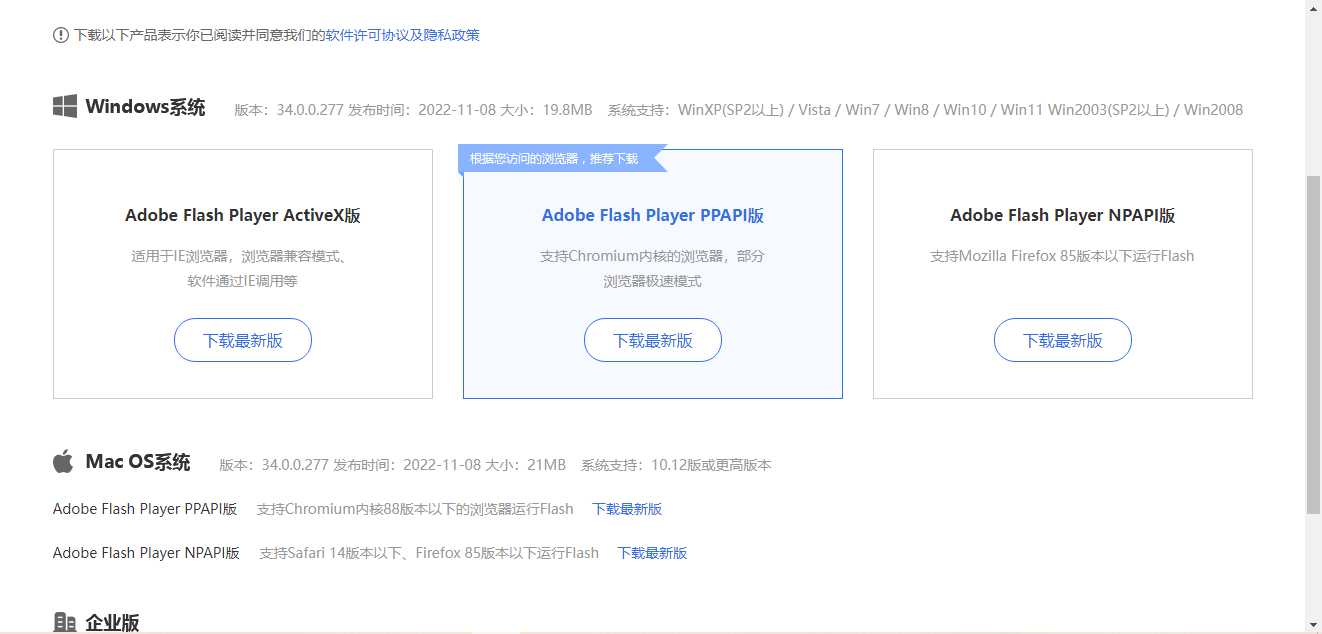Select Adobe Flash Player NPAPI版 card title
This screenshot has height=634, width=1322.
pos(1063,215)
